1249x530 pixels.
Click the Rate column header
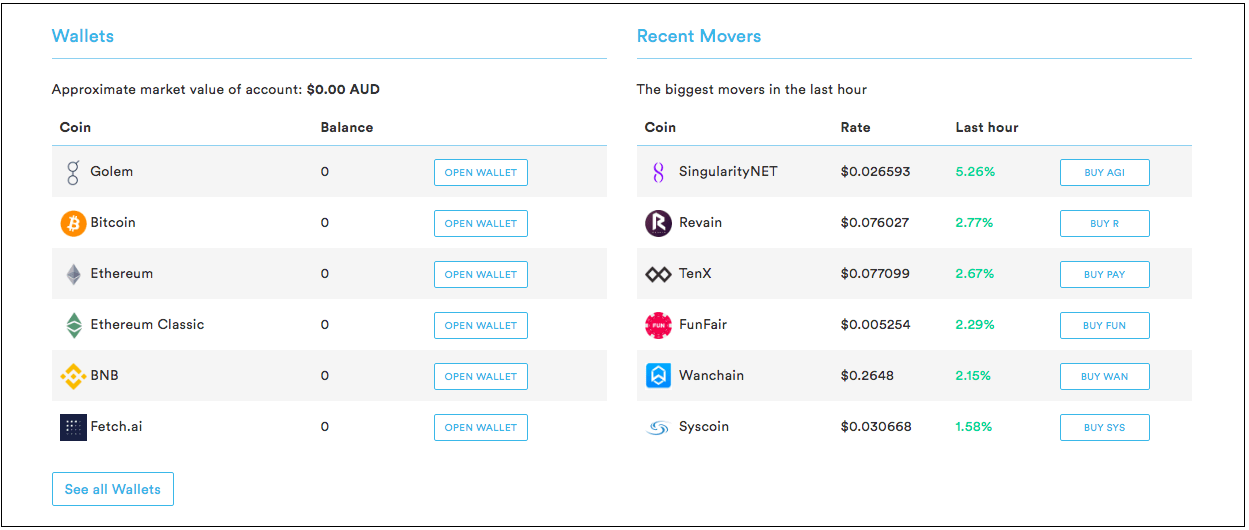tap(855, 127)
